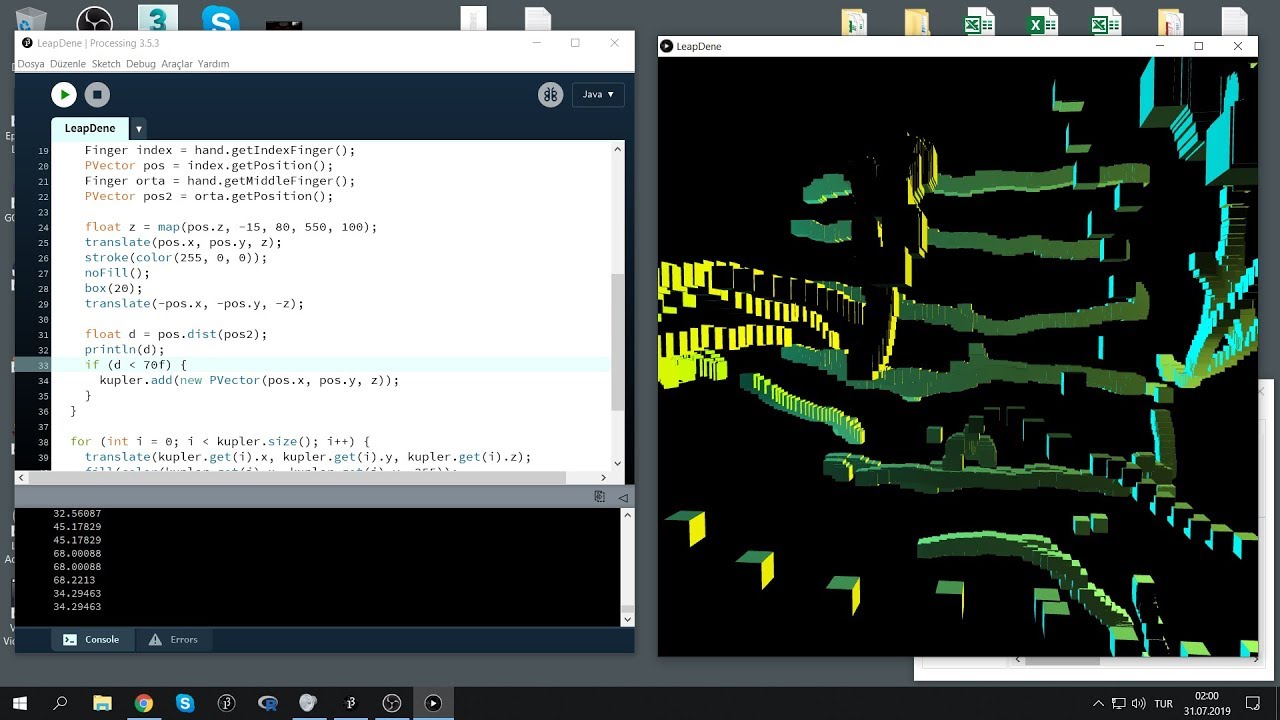Click the code editor vertical scrollbar thumb
The height and width of the screenshot is (720, 1280).
tap(617, 341)
